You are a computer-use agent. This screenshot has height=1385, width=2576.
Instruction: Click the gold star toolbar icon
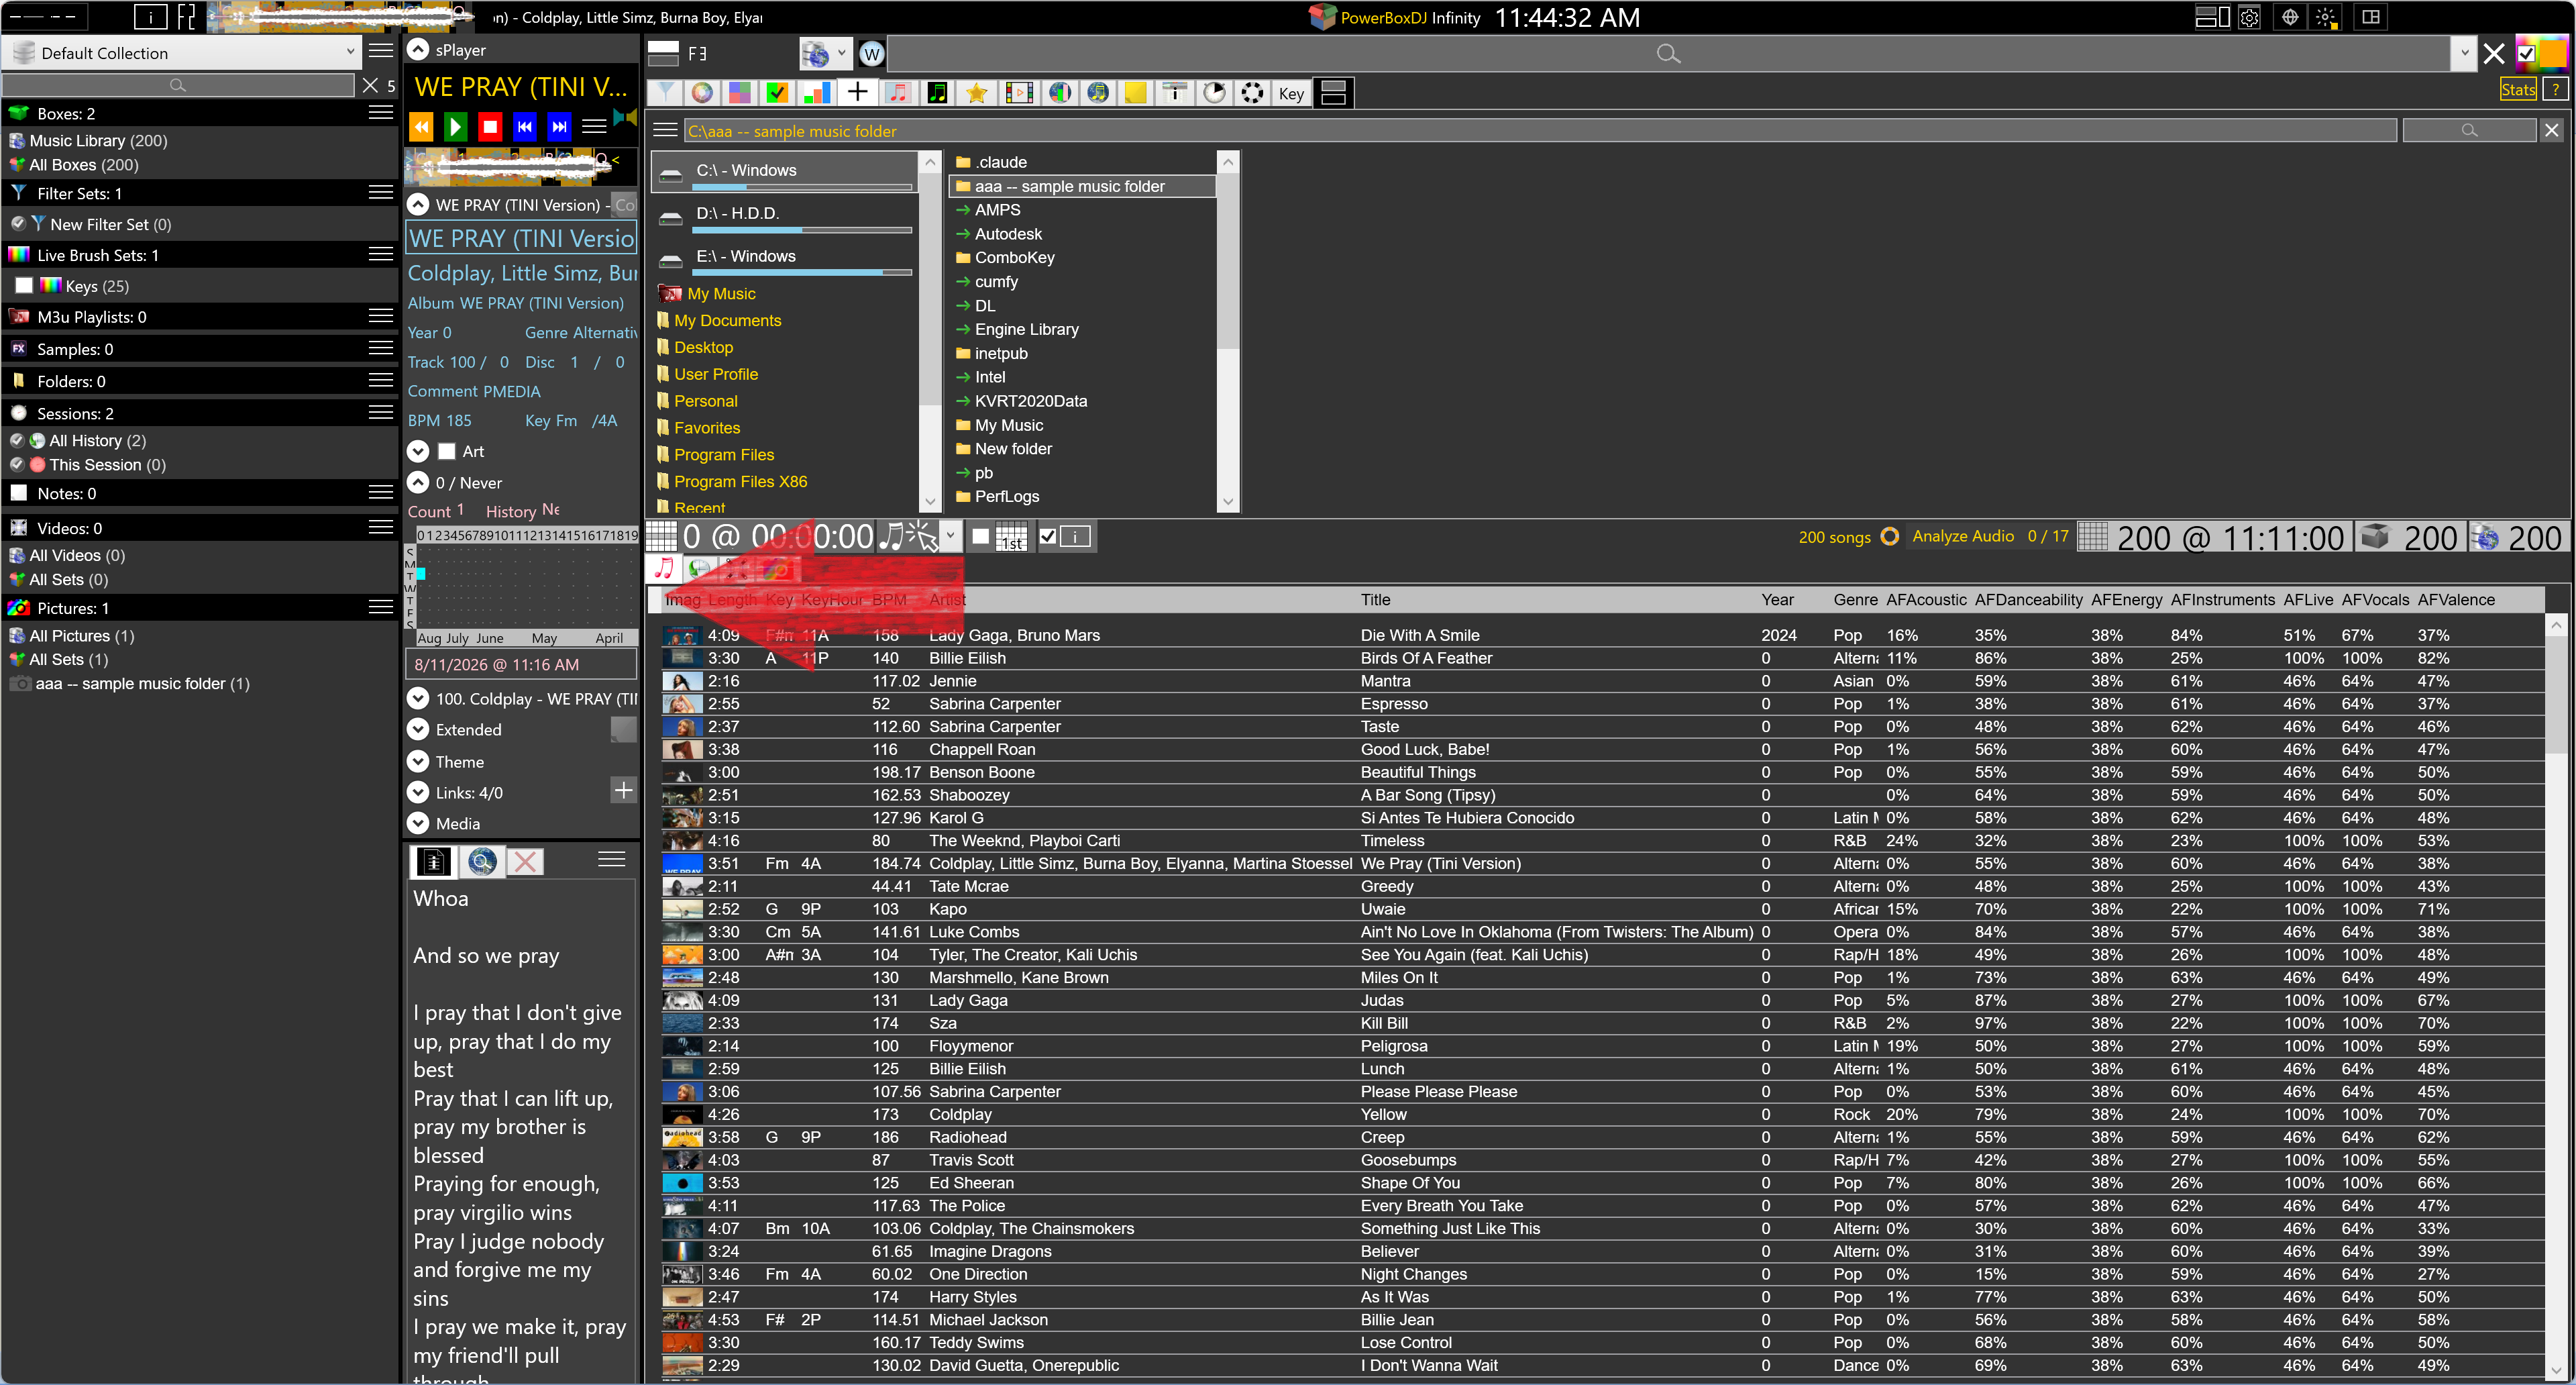(977, 93)
